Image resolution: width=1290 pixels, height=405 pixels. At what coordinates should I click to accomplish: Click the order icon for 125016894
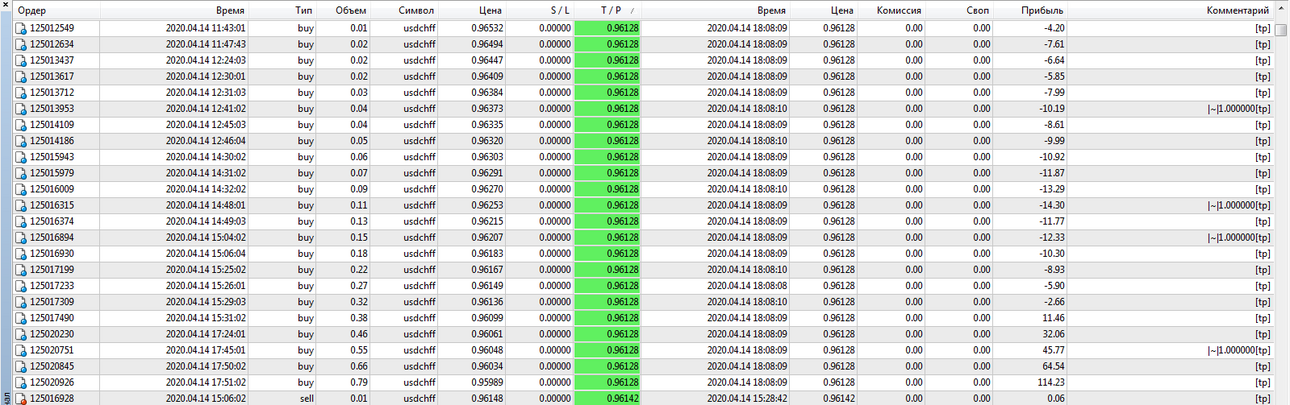point(21,237)
